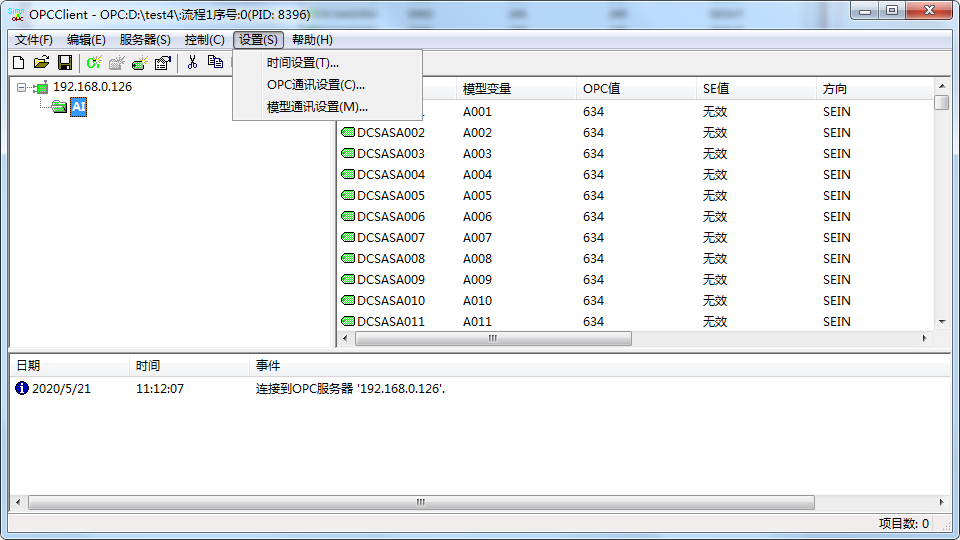960x540 pixels.
Task: Click the New file toolbar icon
Action: 18,62
